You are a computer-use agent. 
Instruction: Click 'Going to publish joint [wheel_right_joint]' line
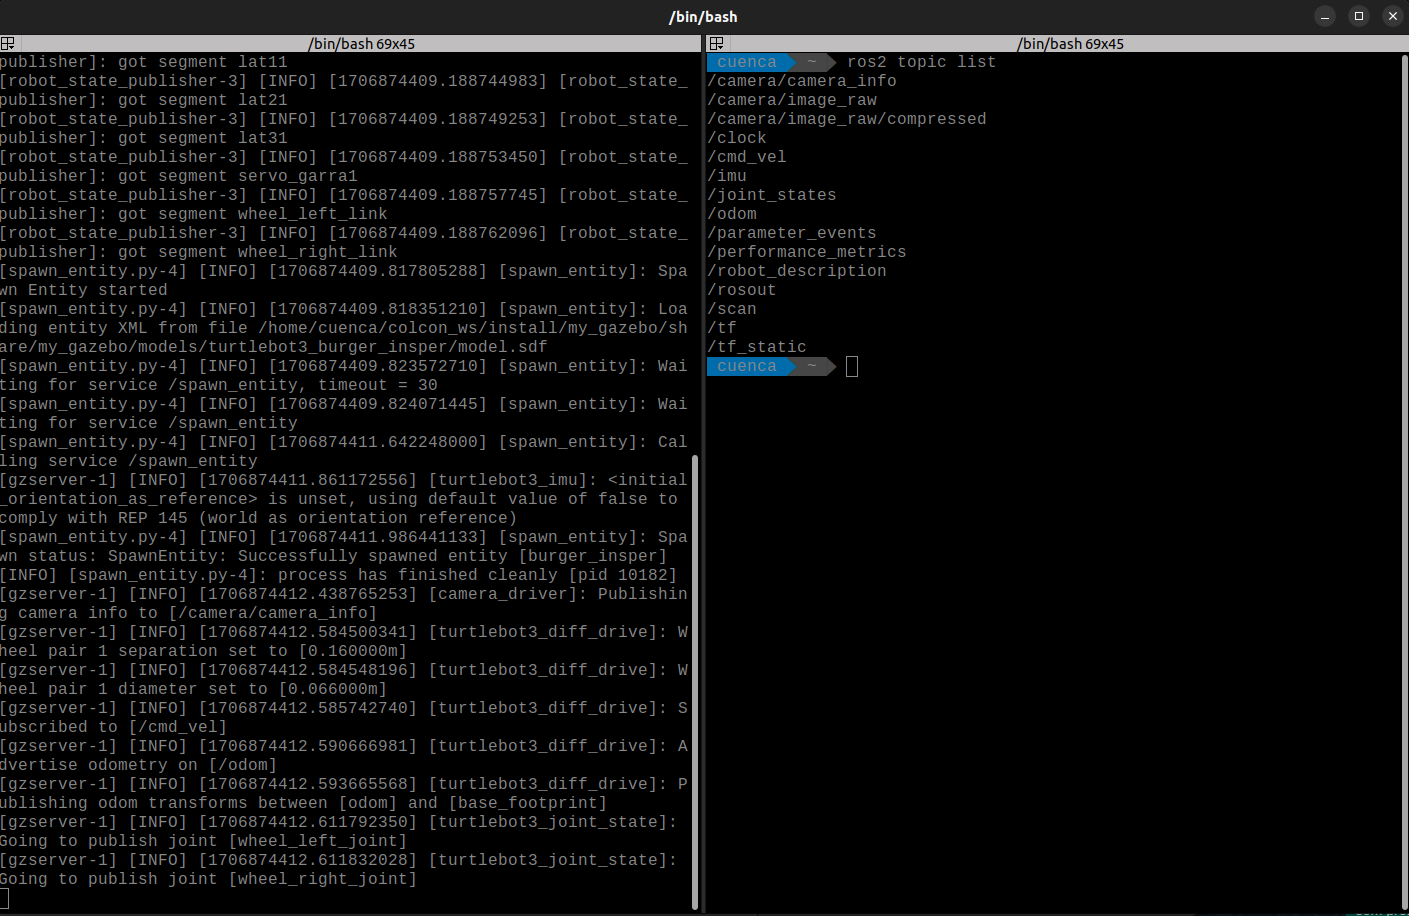click(209, 879)
